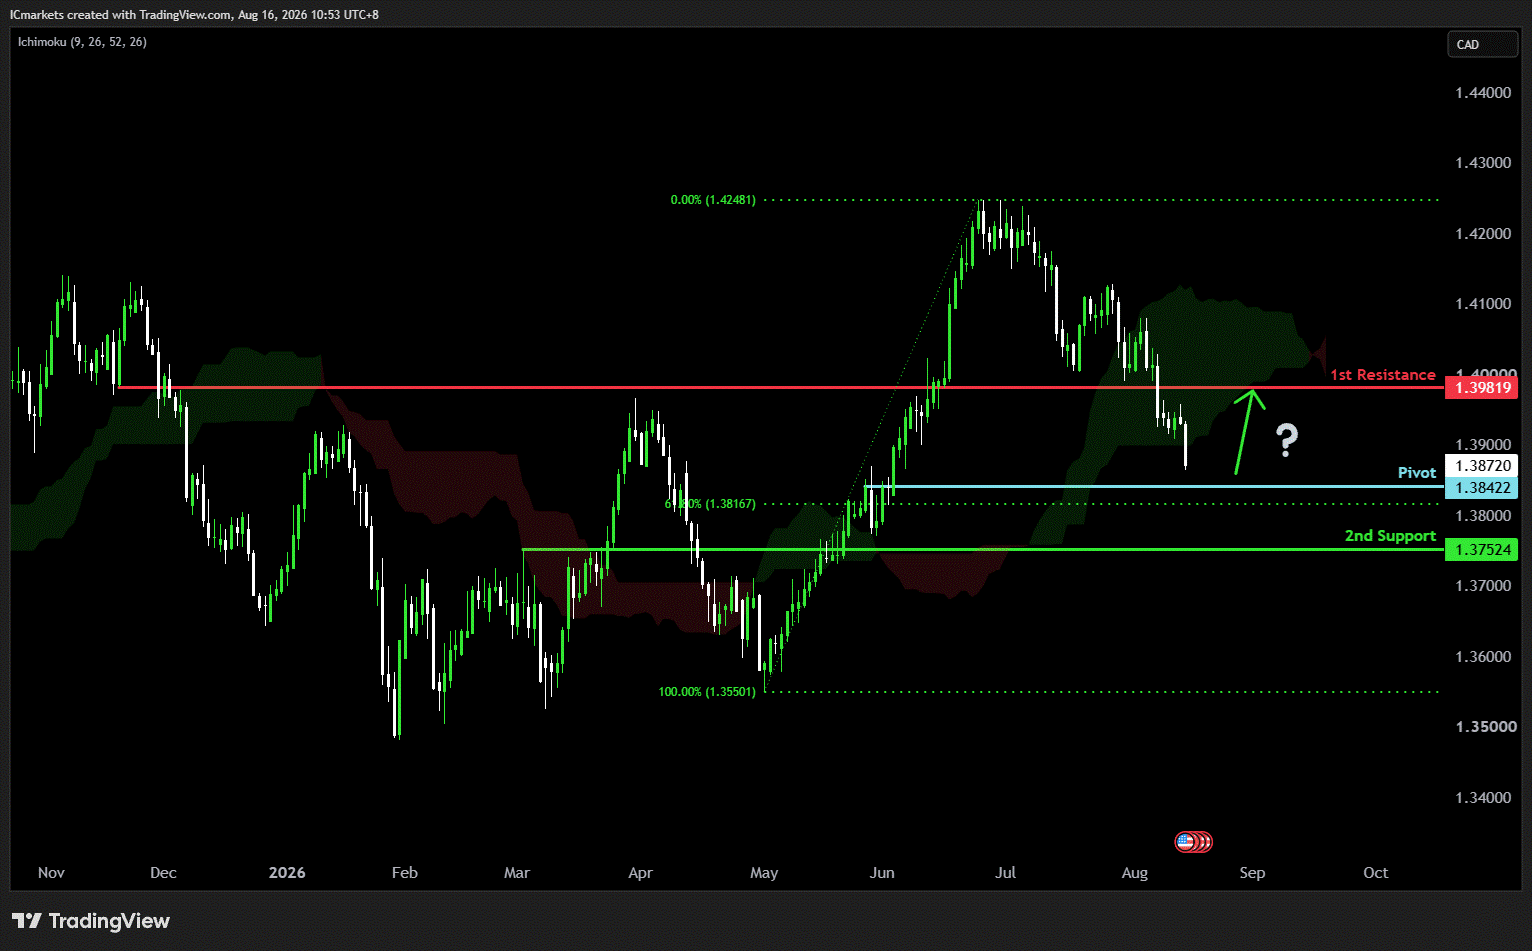Click the 0.00% (1.42481) Fibonacci label
1532x951 pixels.
click(x=713, y=200)
